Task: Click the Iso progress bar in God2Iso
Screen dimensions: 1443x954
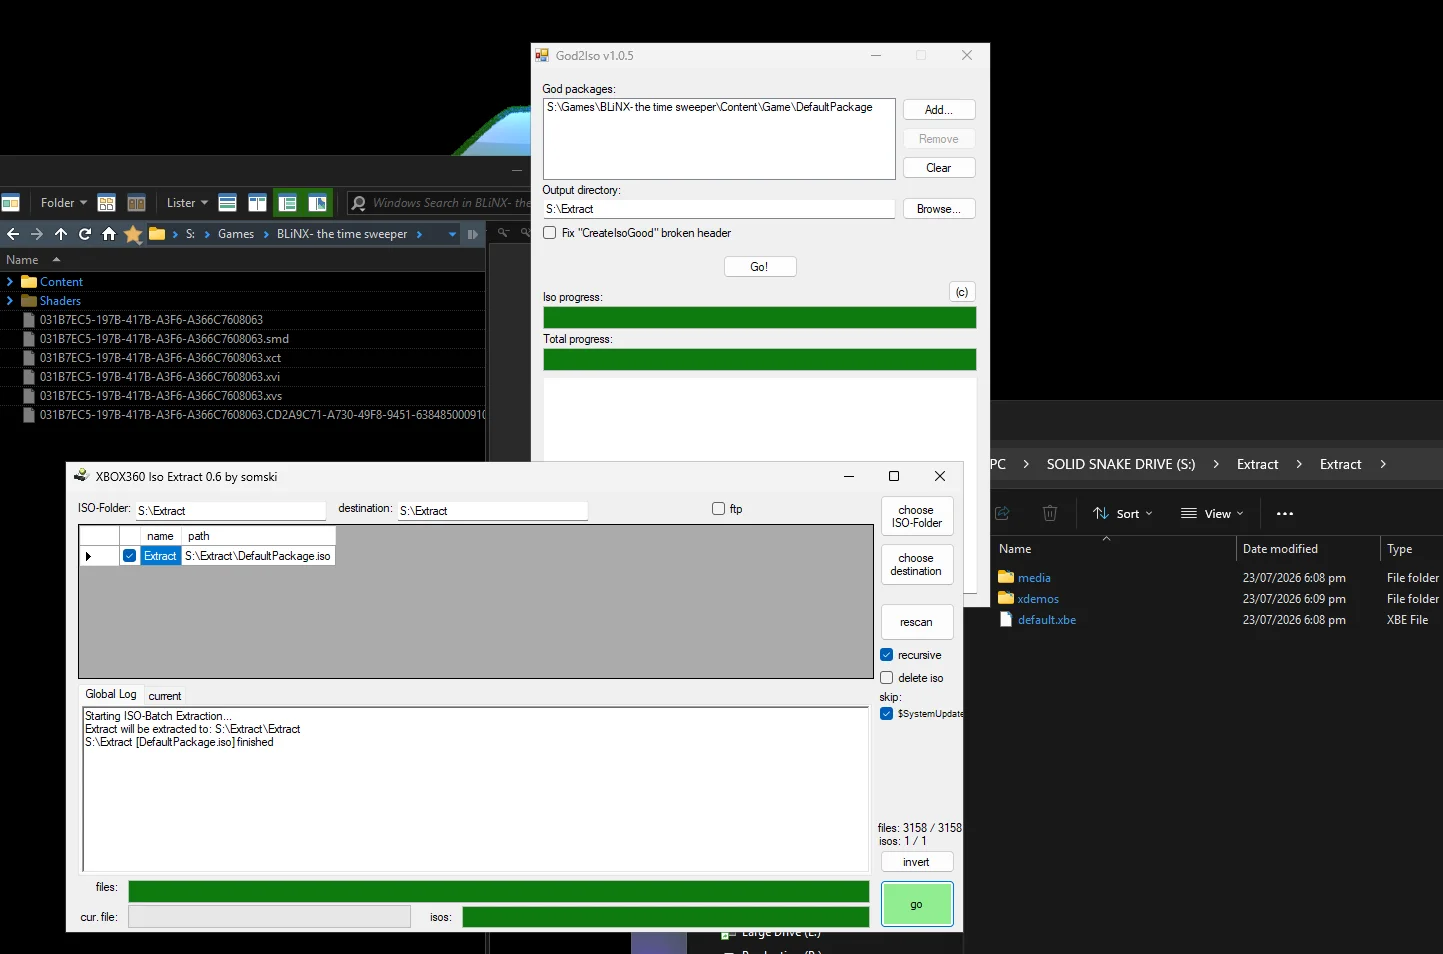Action: (760, 318)
